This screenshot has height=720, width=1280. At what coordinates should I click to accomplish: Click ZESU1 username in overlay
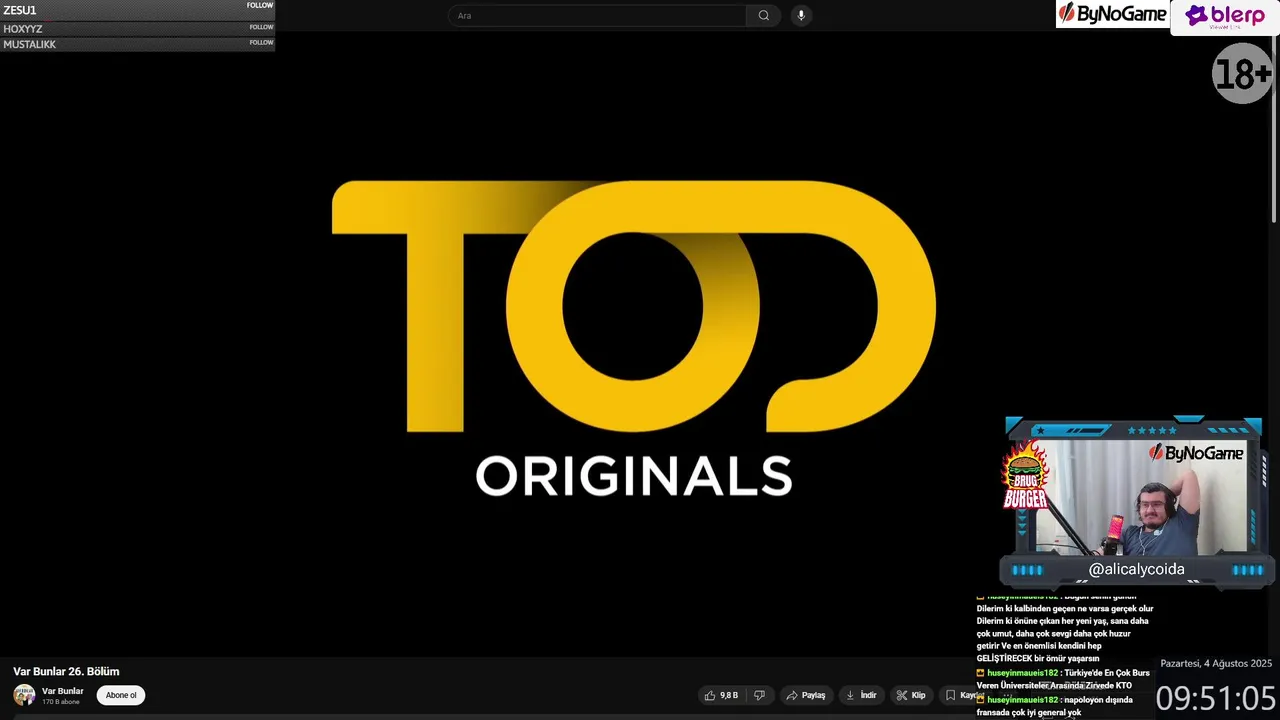(20, 10)
